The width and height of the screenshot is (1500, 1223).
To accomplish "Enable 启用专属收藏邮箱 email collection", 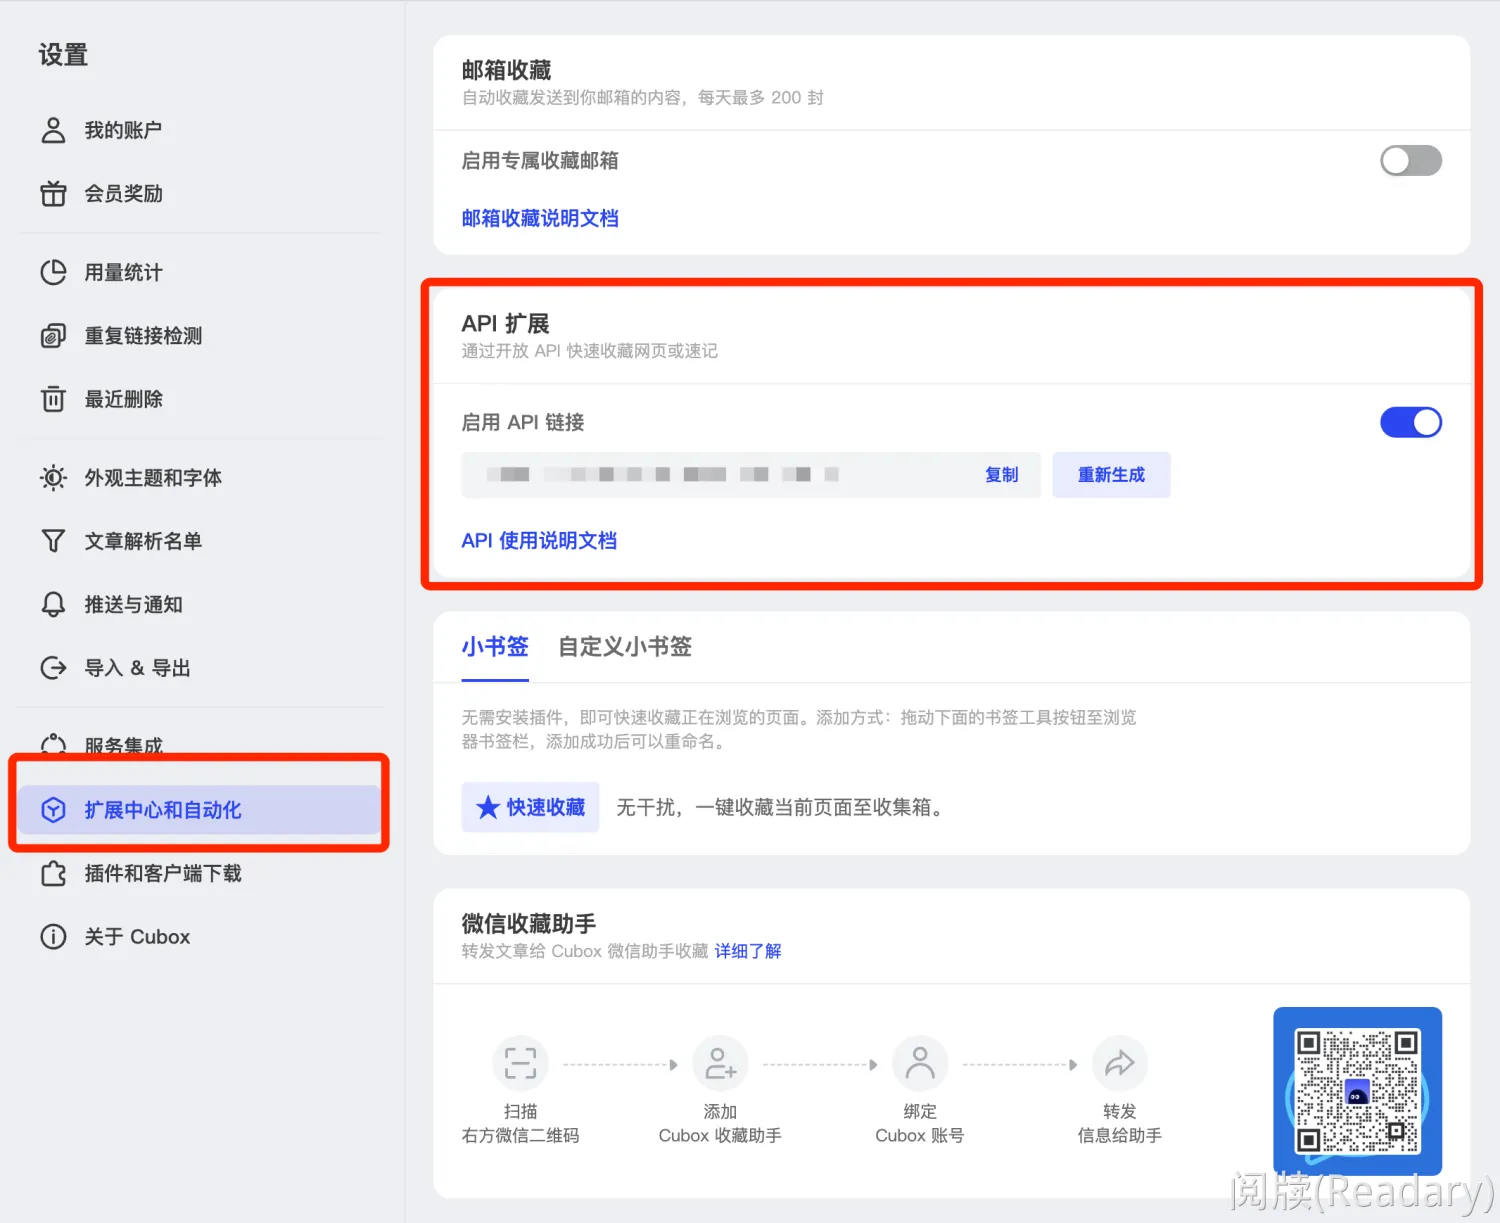I will pyautogui.click(x=1411, y=160).
